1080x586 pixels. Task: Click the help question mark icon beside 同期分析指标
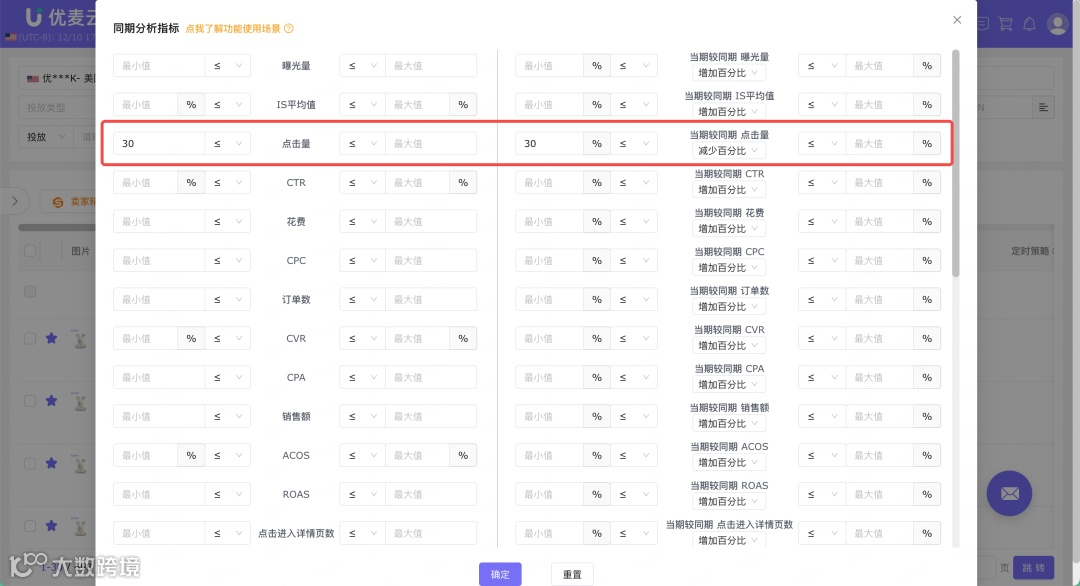point(289,28)
